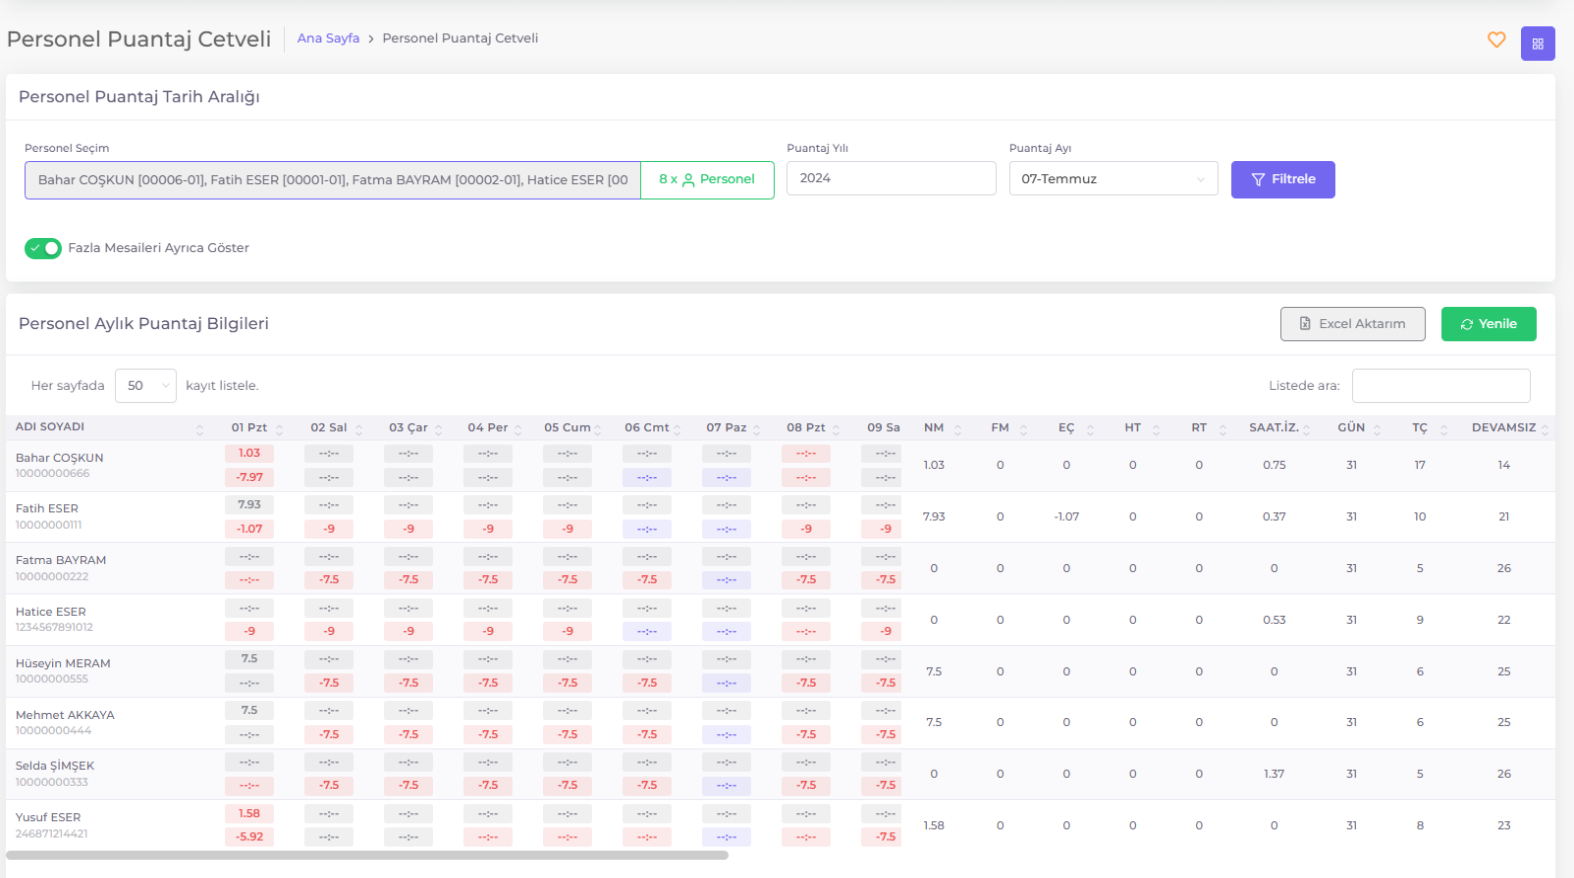
Task: Select the Selda ŞİMŞEK row name
Action: tap(55, 766)
